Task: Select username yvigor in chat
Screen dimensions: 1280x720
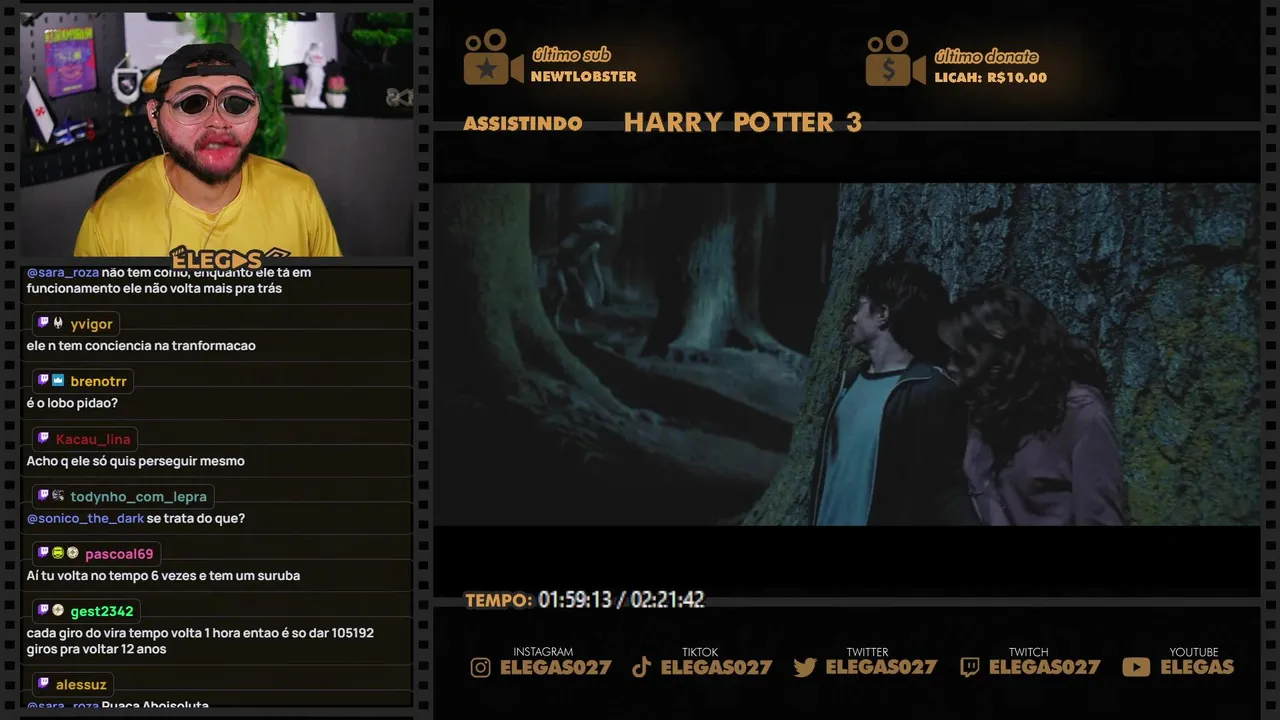Action: coord(92,324)
